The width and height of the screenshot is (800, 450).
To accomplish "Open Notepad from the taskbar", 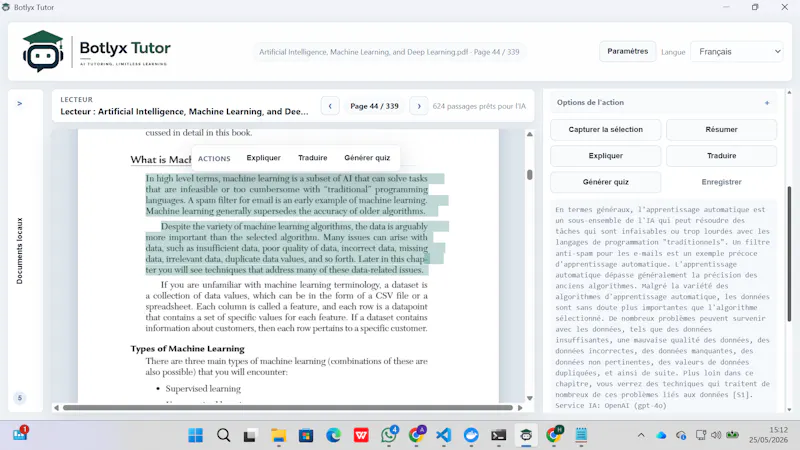I will [x=581, y=435].
